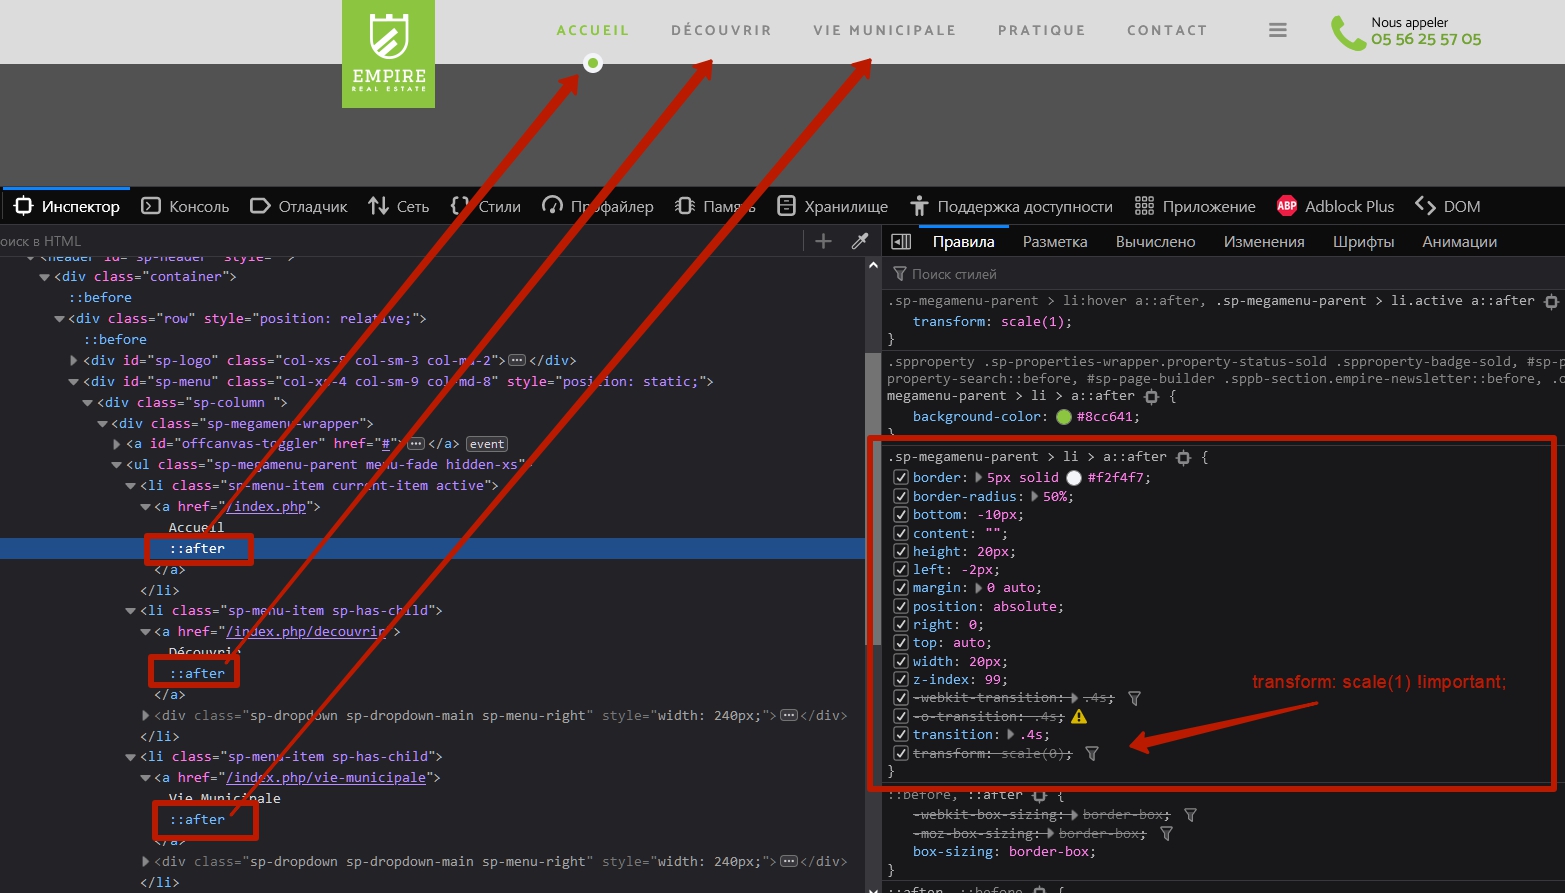Click the filter icon beside transform: scale(0)
This screenshot has width=1565, height=893.
click(1092, 754)
